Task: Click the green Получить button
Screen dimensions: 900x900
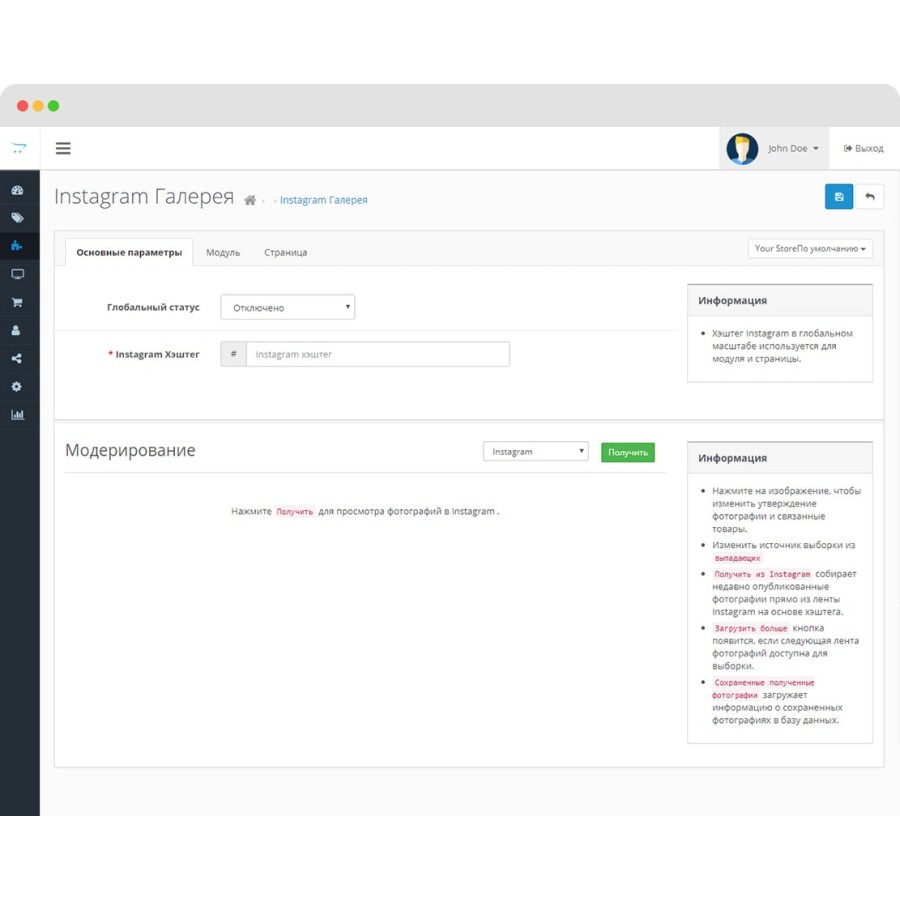Action: (628, 452)
